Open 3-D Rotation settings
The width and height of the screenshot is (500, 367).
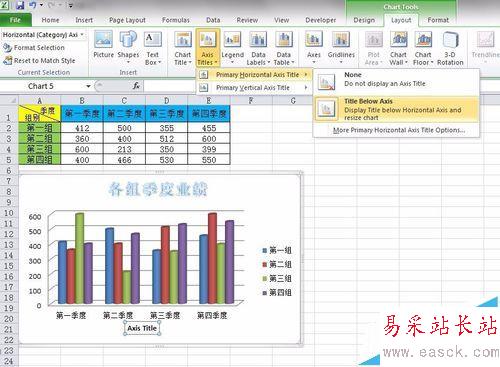click(450, 48)
